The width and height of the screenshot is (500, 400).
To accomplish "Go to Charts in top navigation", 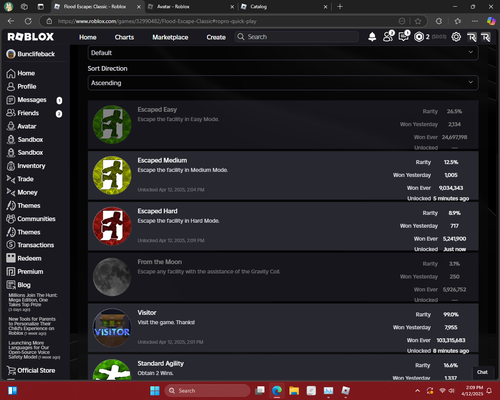I will tap(124, 37).
